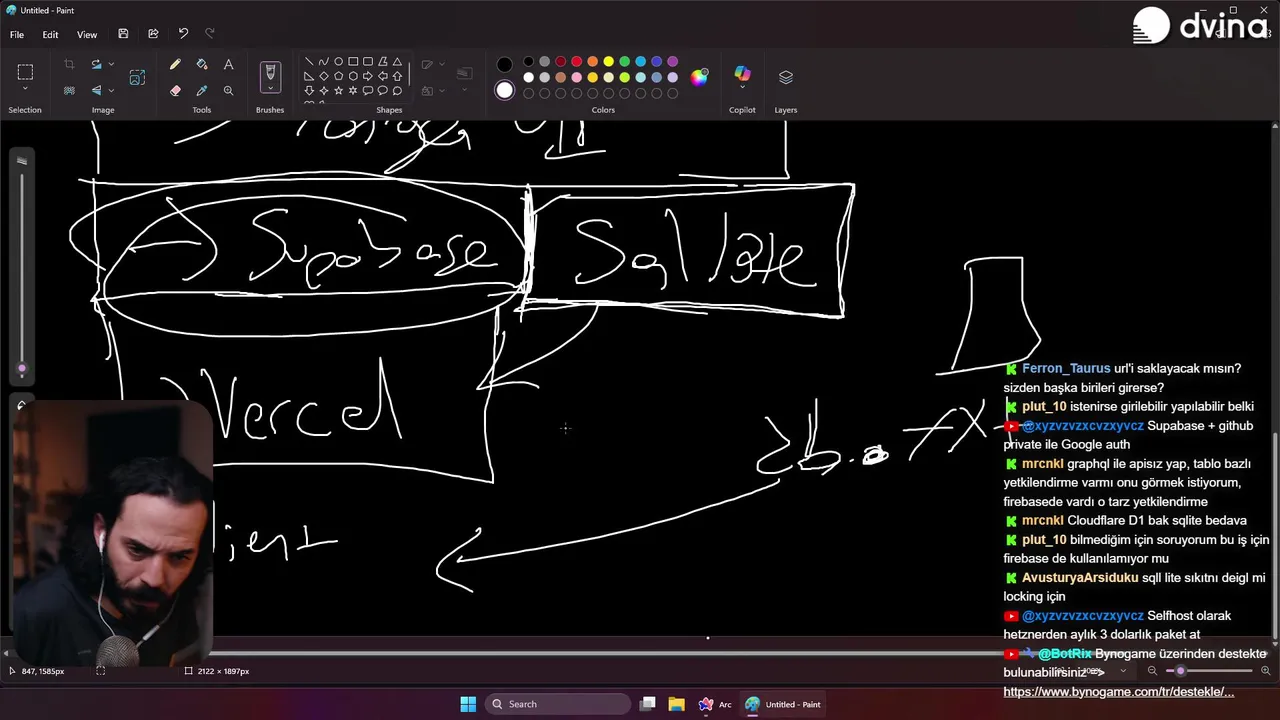The image size is (1280, 720).
Task: Select the Right arrow shape
Action: [x=368, y=76]
